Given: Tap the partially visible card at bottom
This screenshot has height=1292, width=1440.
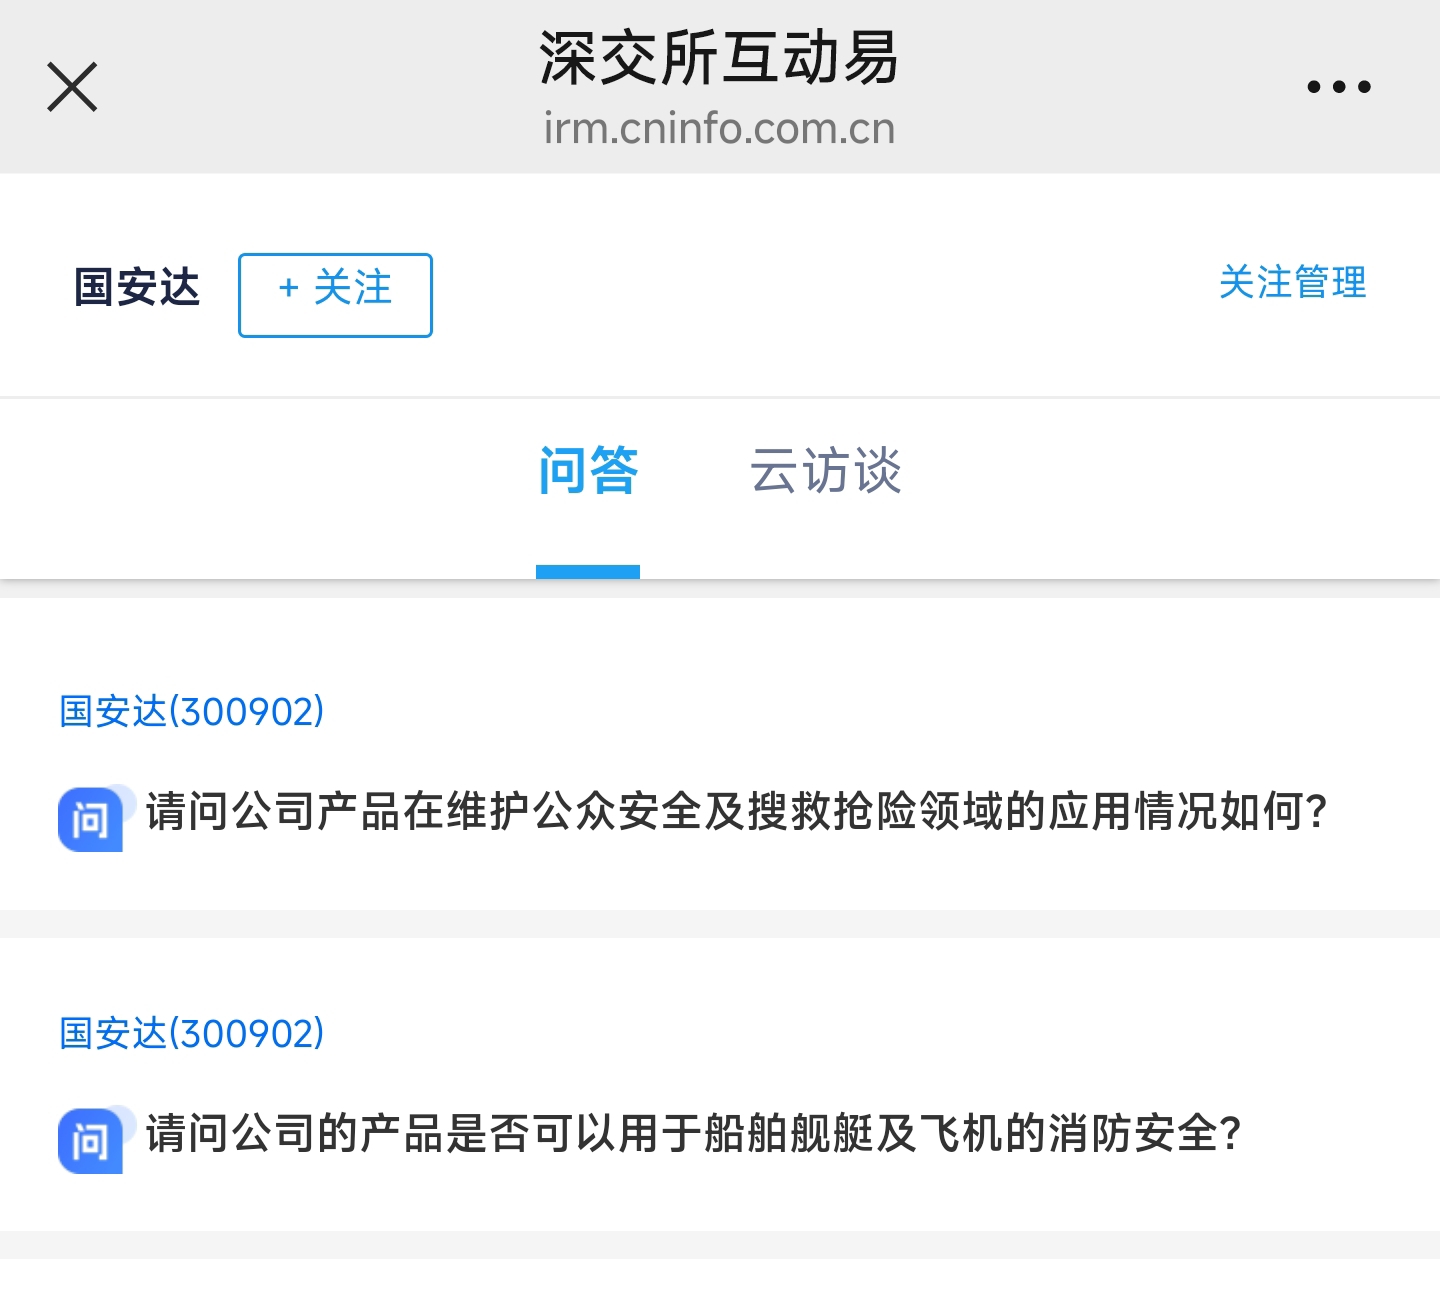Looking at the screenshot, I should pyautogui.click(x=720, y=1276).
